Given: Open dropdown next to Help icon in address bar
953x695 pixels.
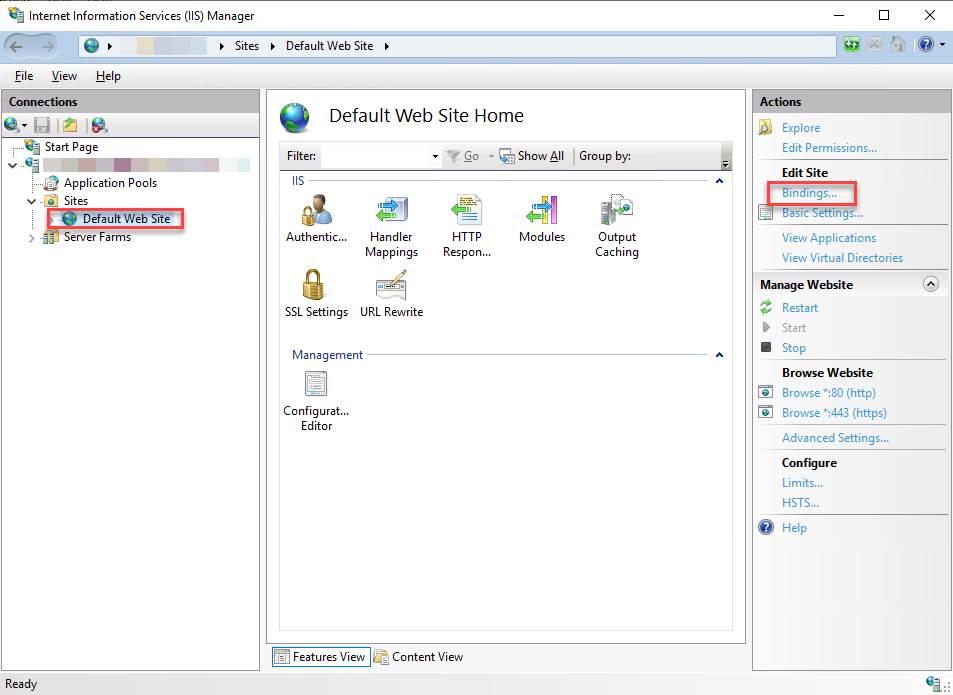Looking at the screenshot, I should coord(942,44).
